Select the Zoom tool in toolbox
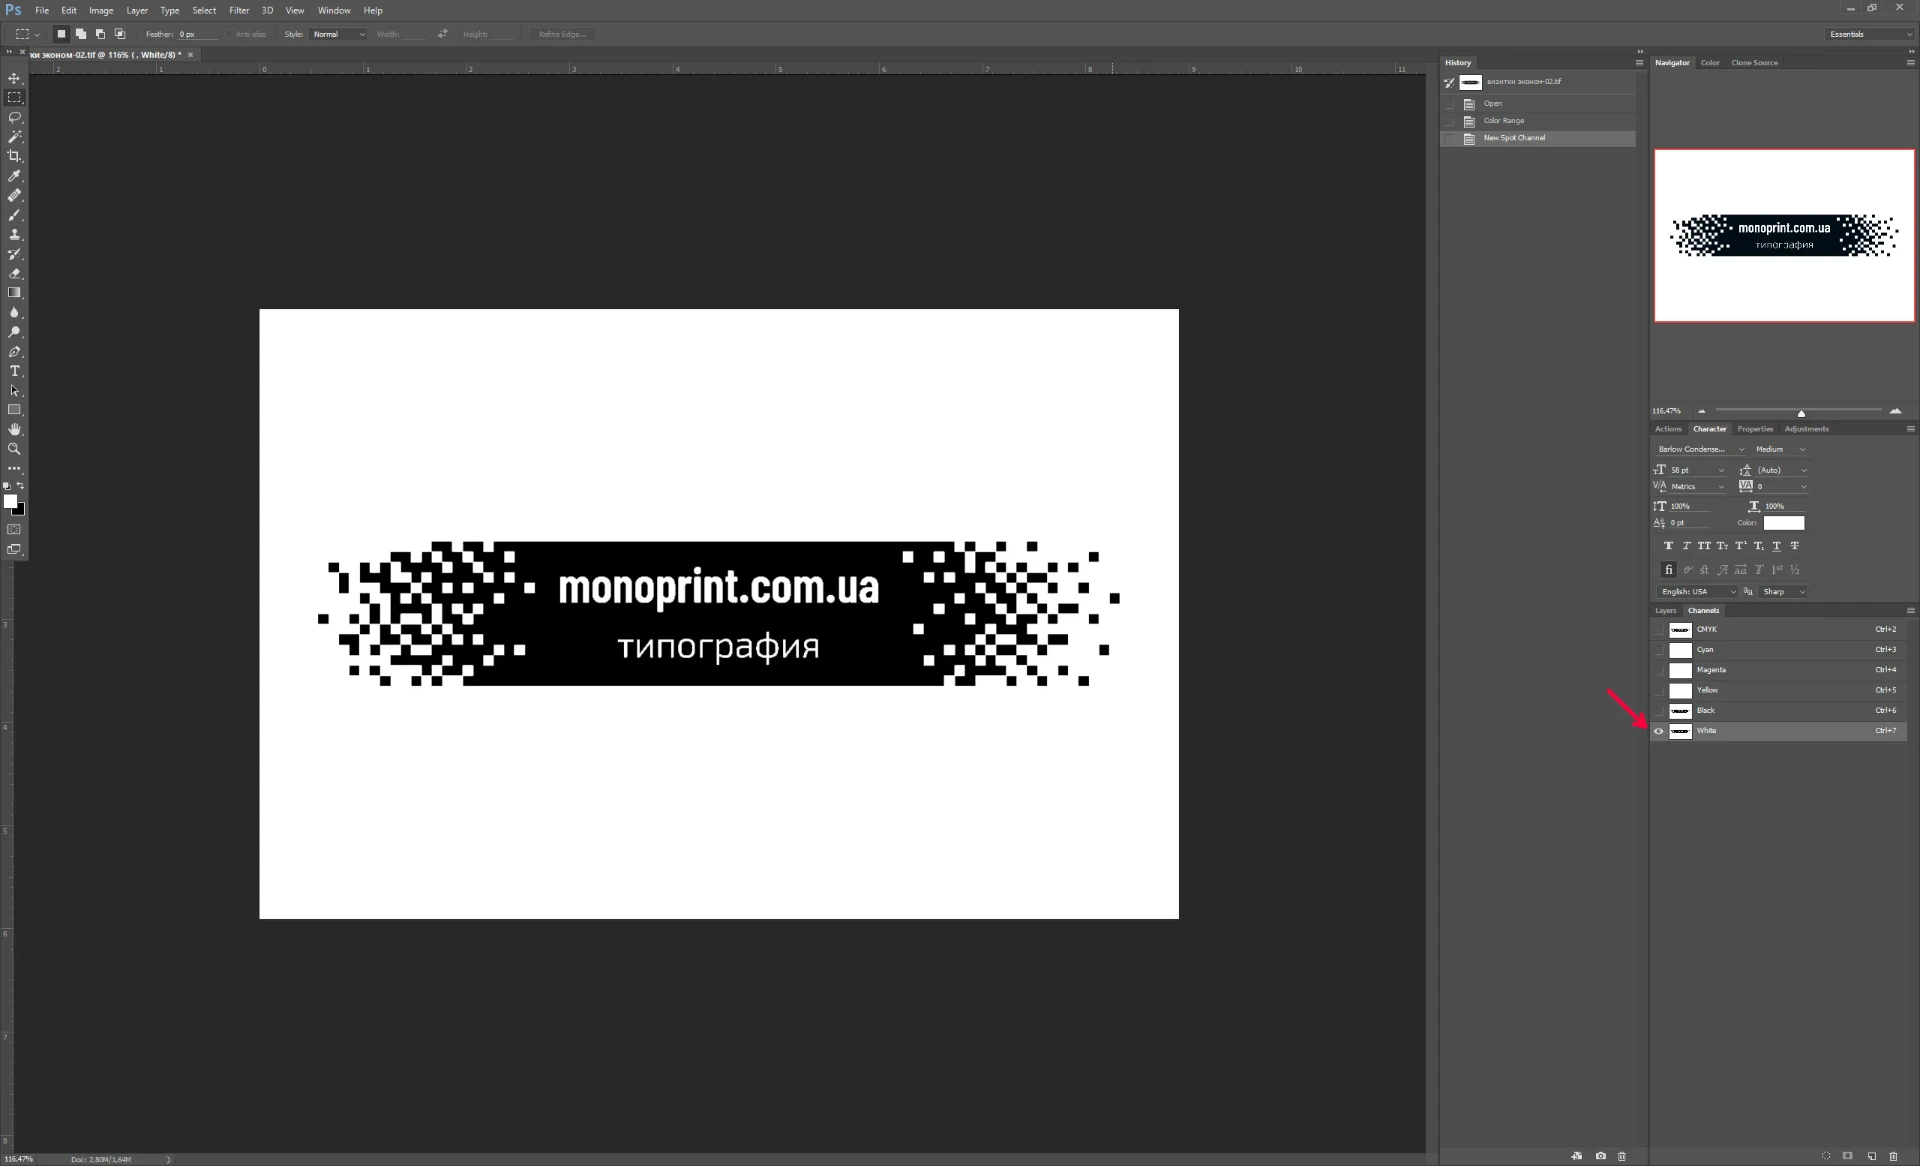The image size is (1920, 1166). coord(14,449)
